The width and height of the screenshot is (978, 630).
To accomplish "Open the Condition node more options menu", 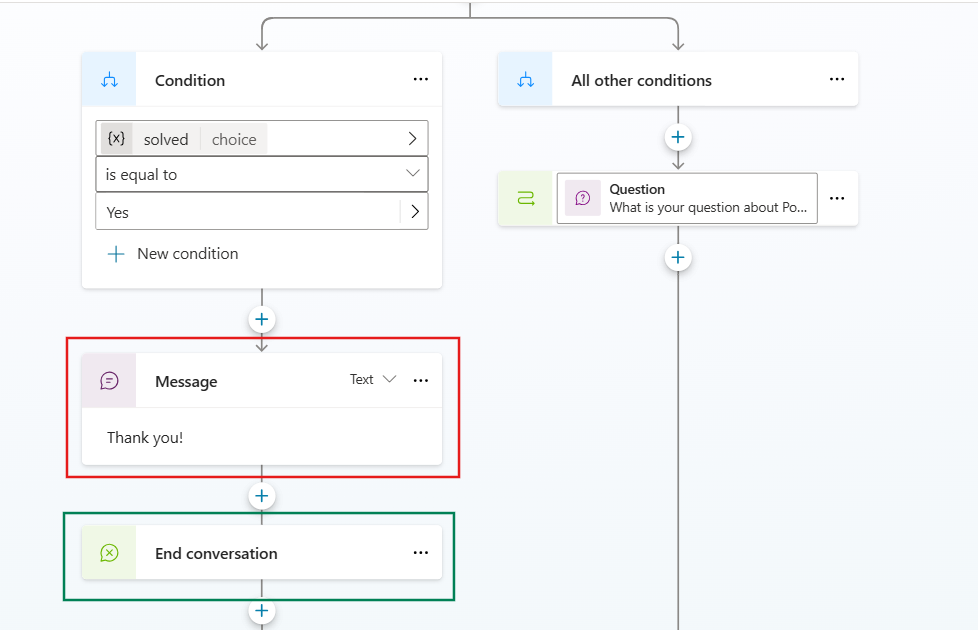I will coord(421,80).
